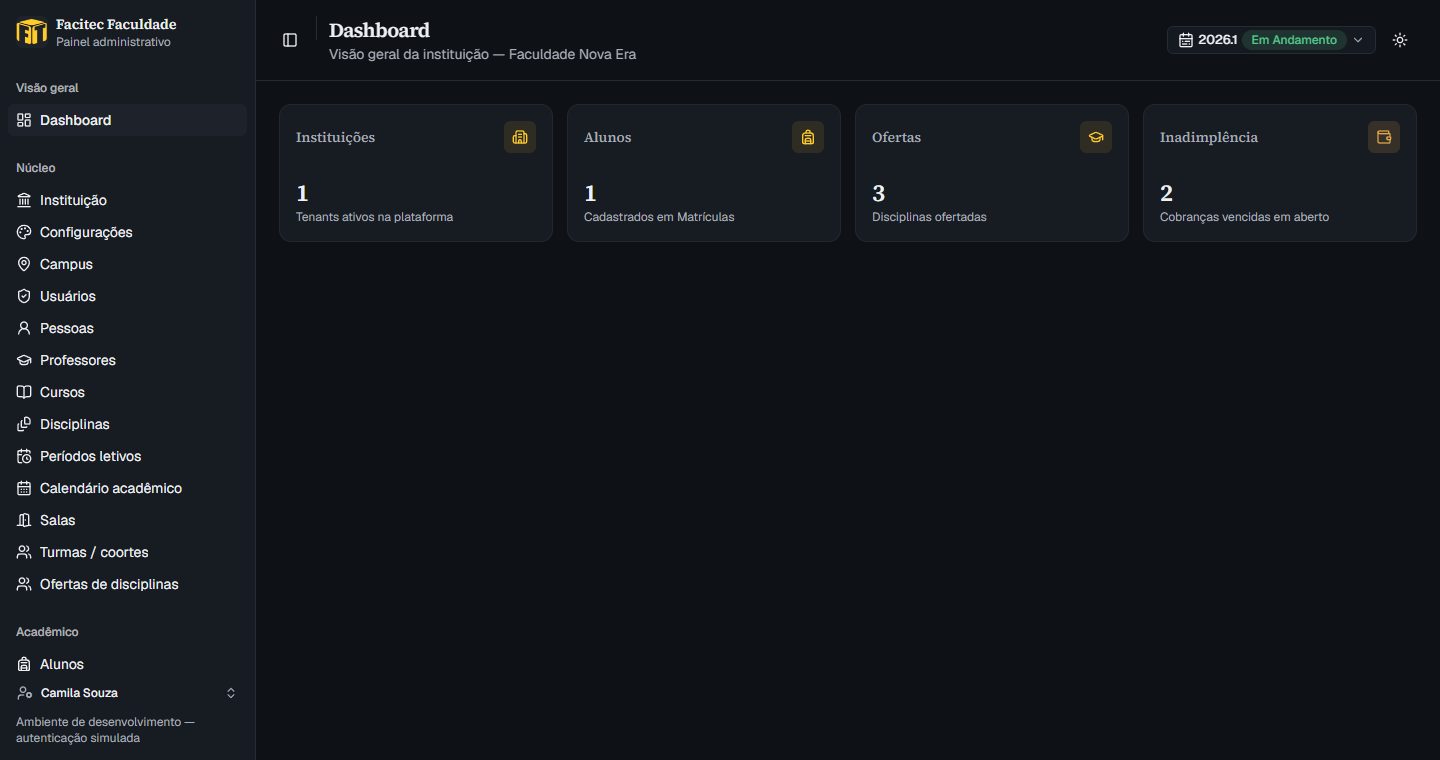Click the Instituição bank icon

pos(24,200)
